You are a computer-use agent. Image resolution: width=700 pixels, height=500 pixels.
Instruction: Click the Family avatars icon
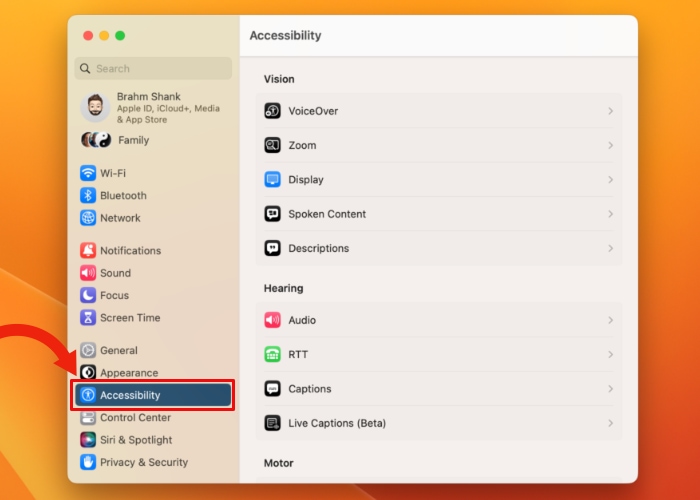coord(96,140)
